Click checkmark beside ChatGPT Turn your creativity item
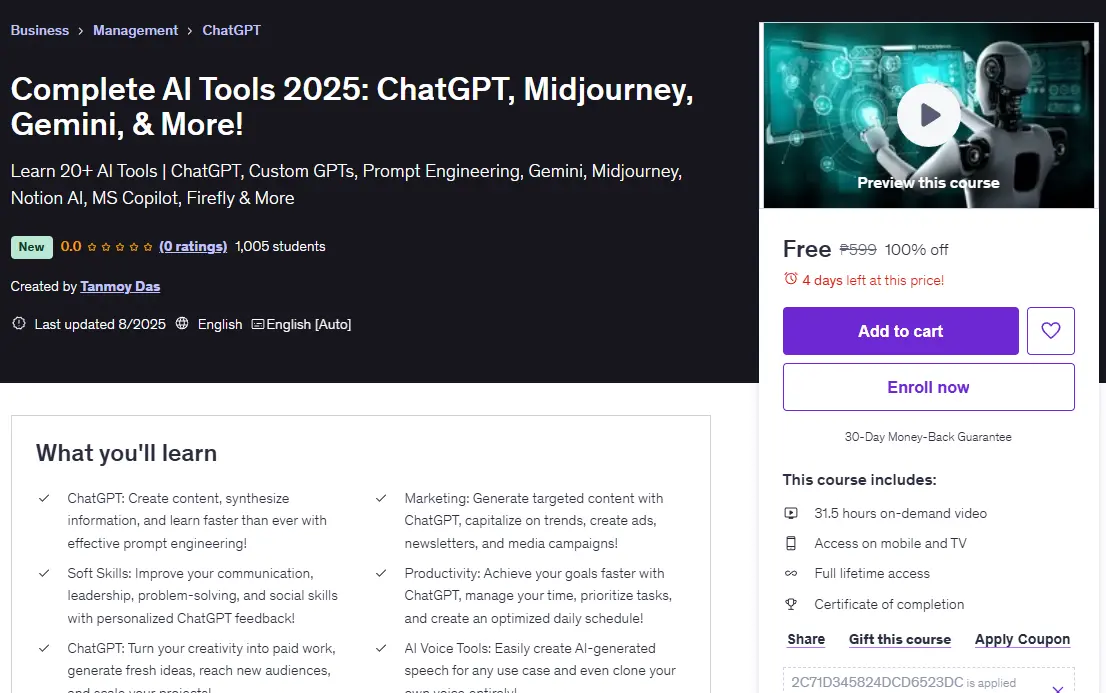Screen dimensions: 1106x693 [44, 648]
